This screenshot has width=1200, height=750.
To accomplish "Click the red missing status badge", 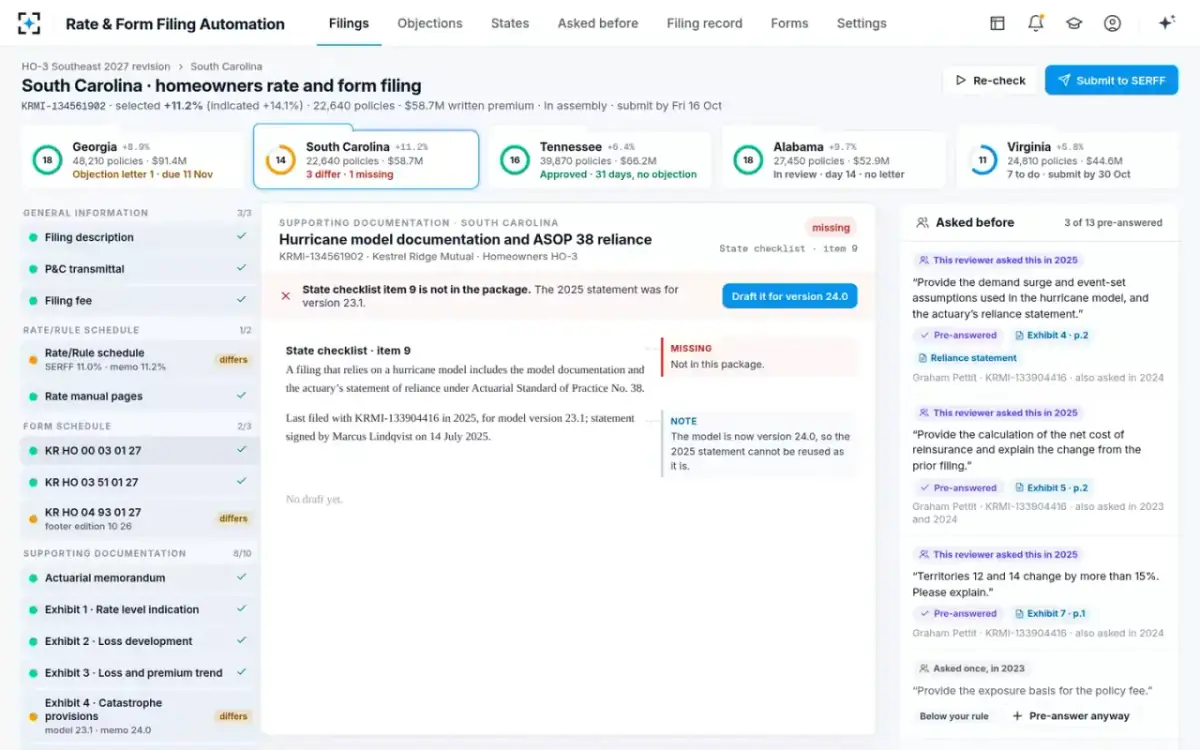I will pos(831,227).
